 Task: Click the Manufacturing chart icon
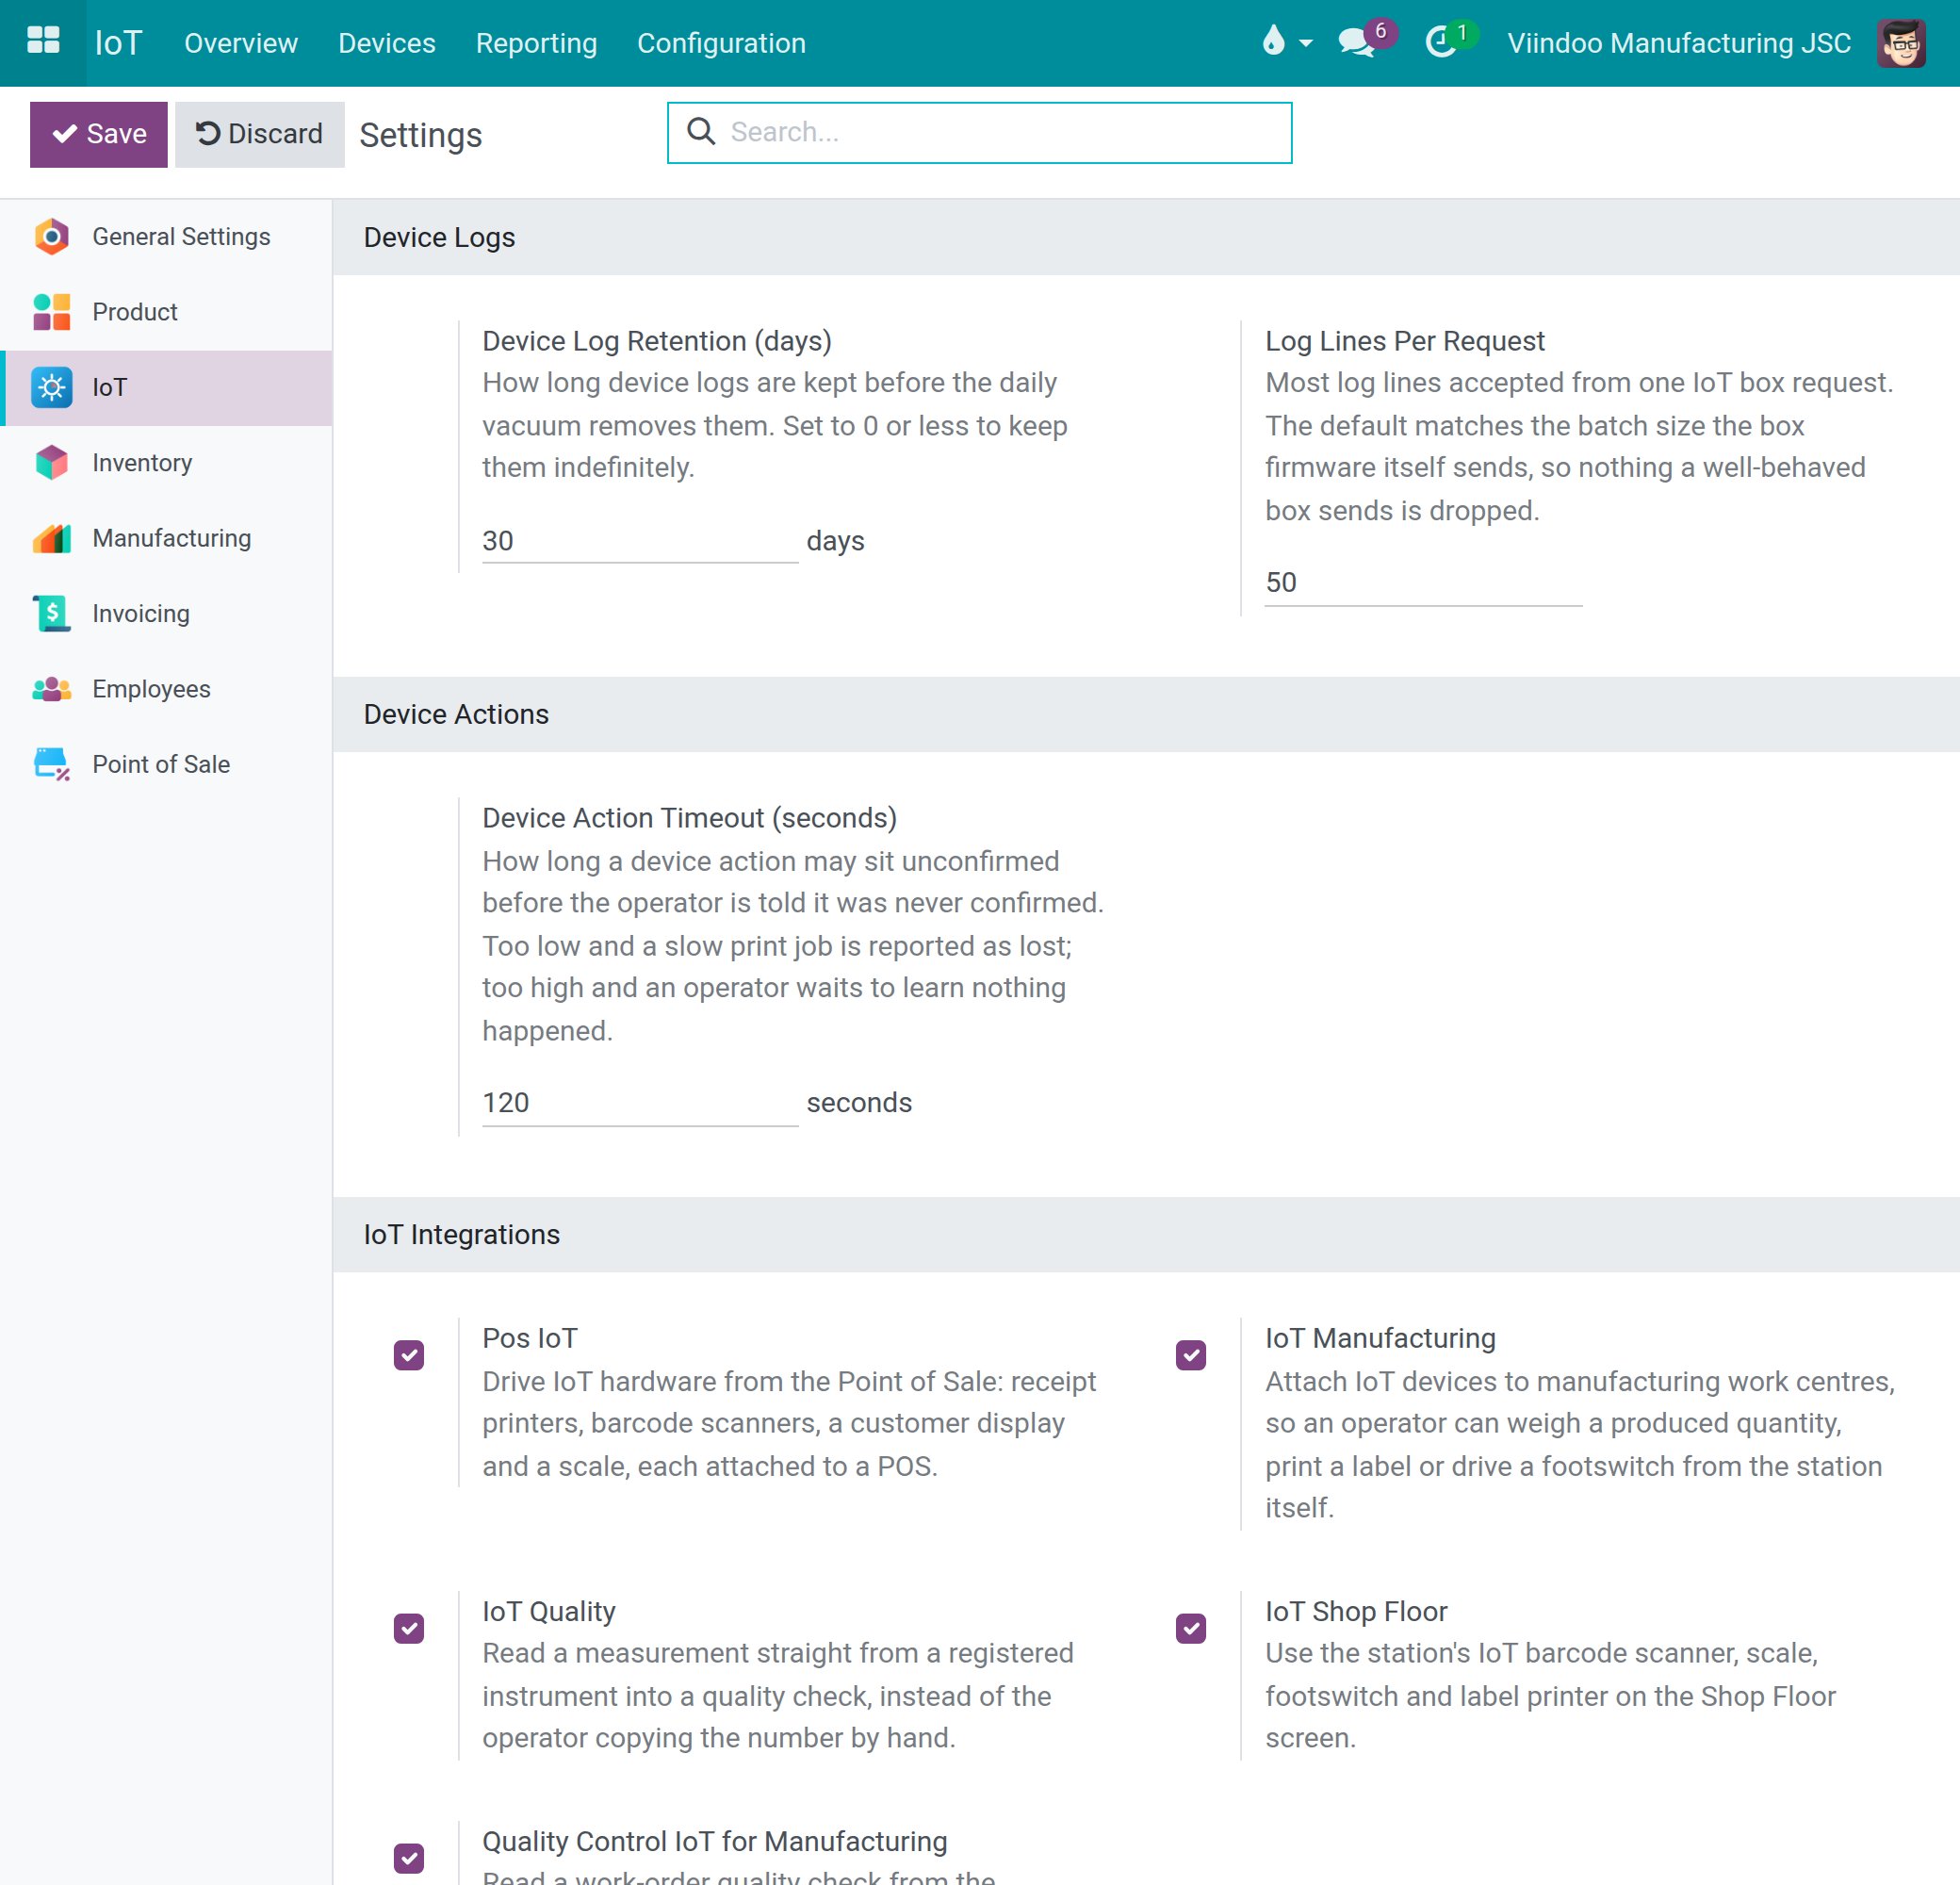(51, 538)
